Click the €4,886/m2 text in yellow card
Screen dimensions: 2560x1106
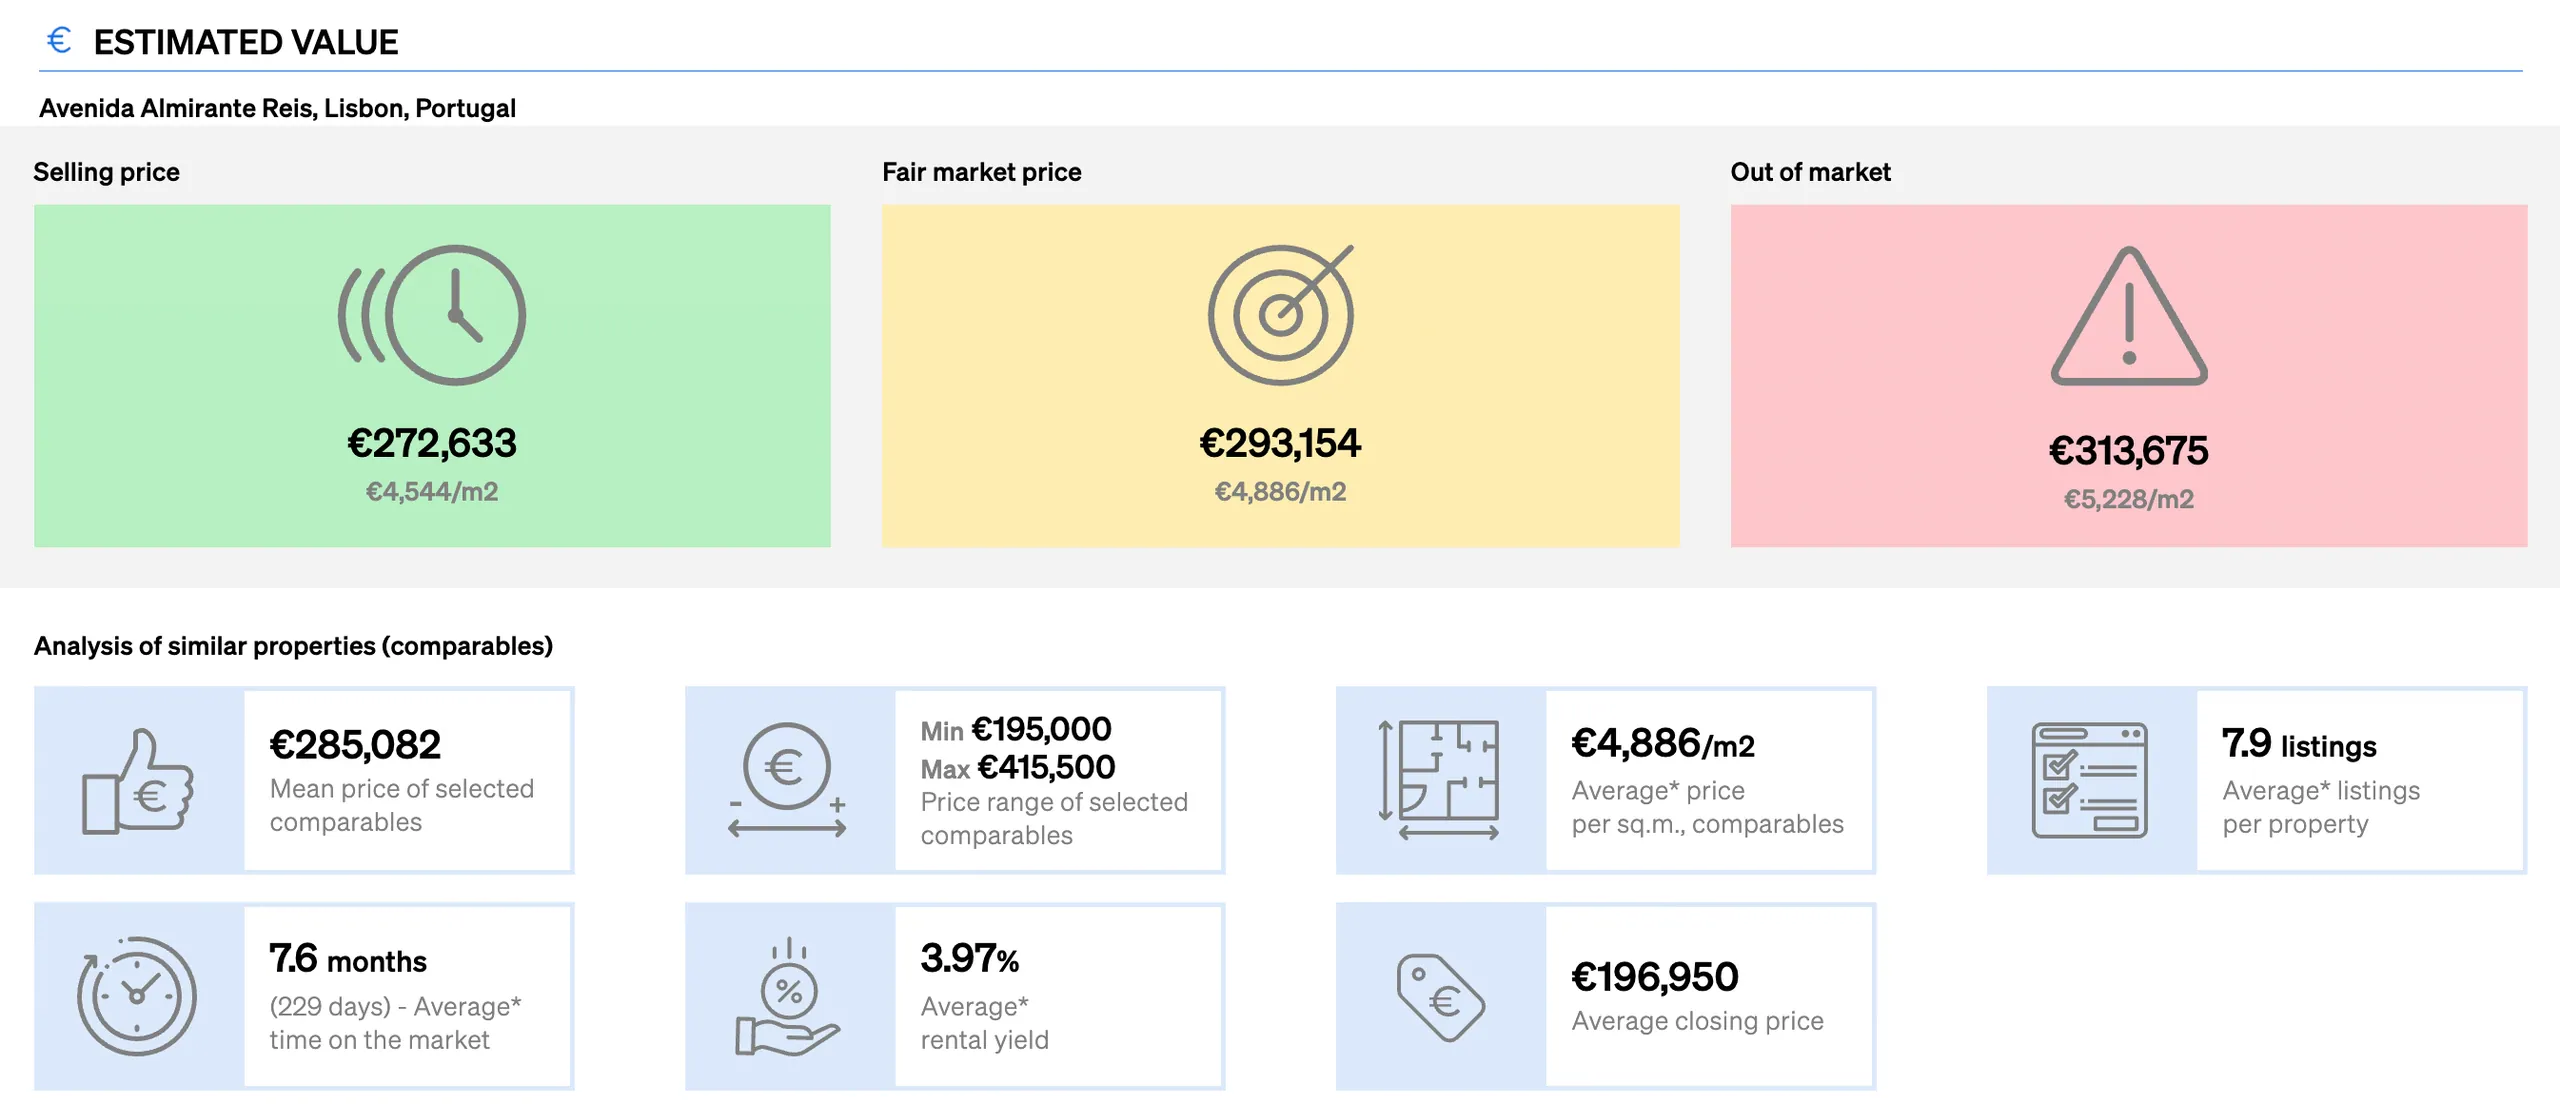[x=1281, y=491]
